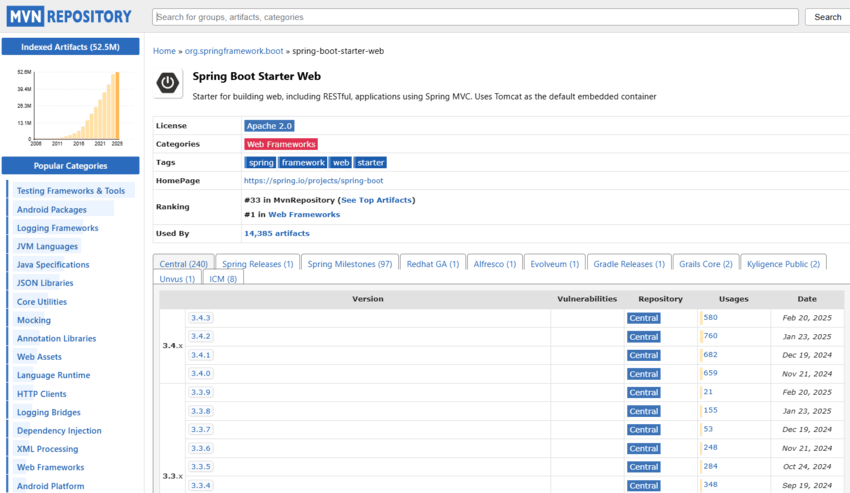This screenshot has height=493, width=850.
Task: Open Java Specifications category
Action: pos(53,265)
